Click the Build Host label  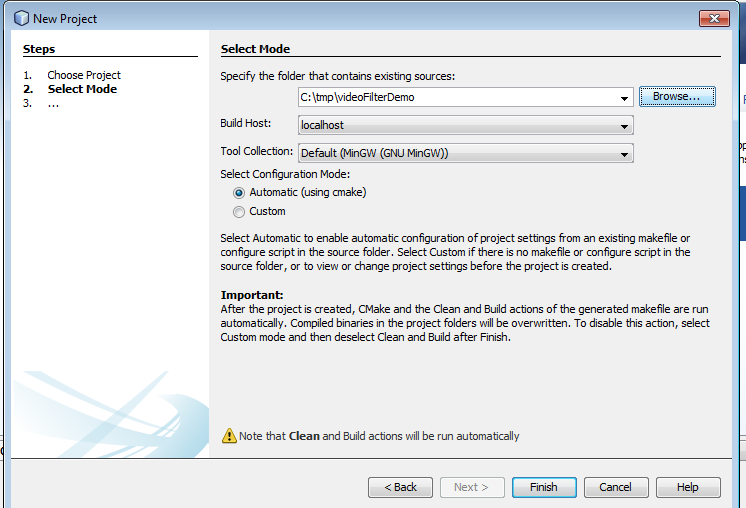coord(246,123)
